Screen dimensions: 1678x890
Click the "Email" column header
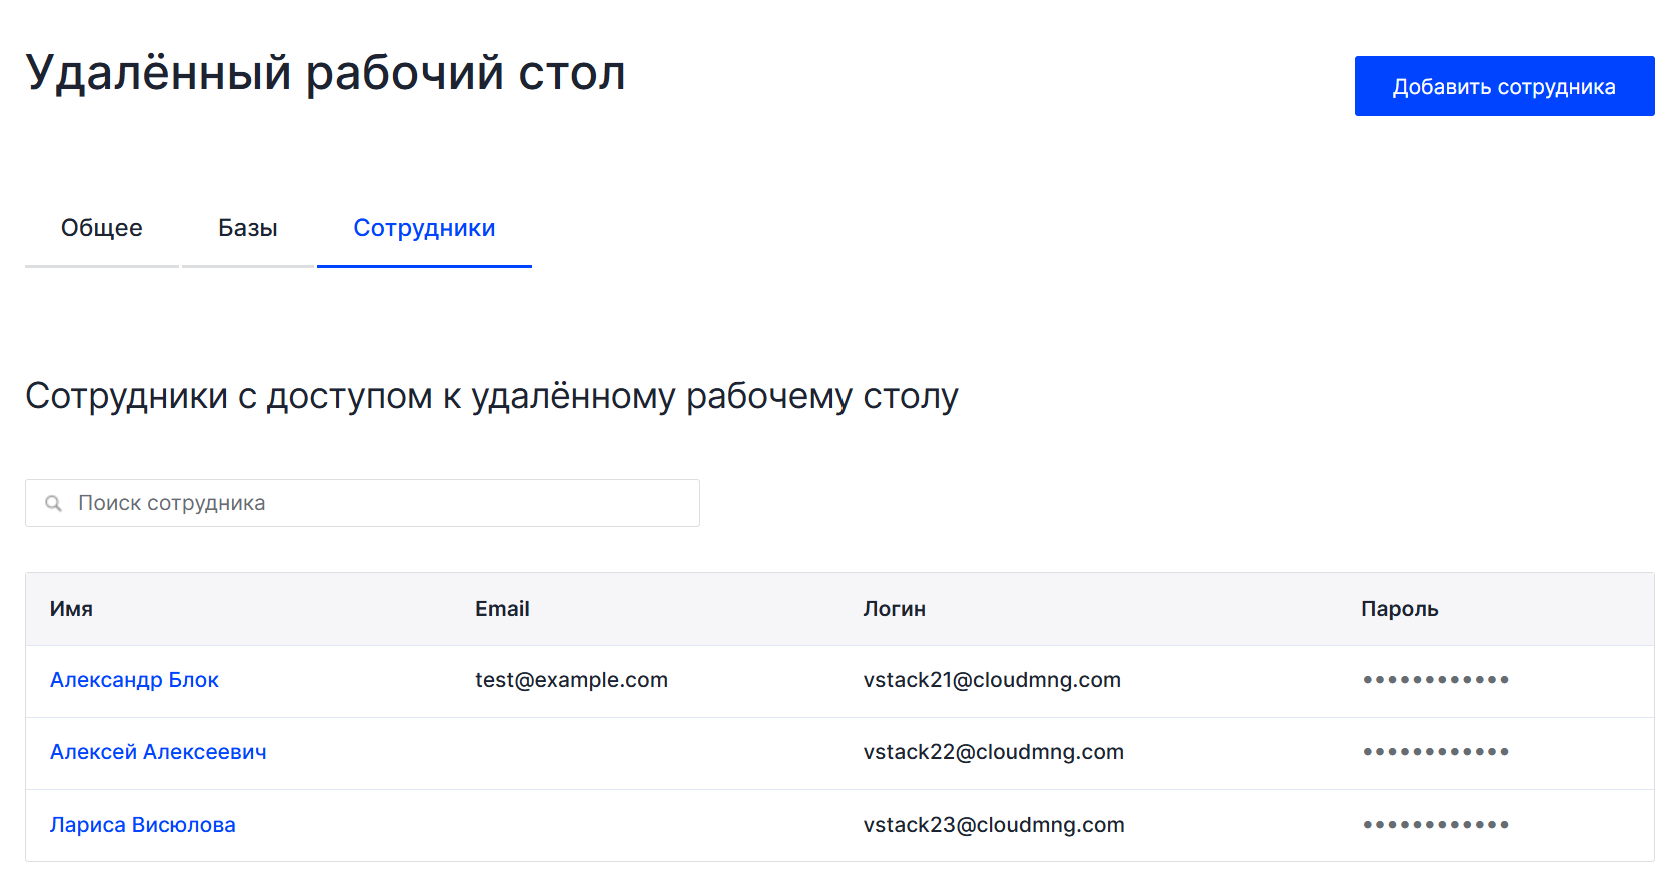click(x=502, y=609)
